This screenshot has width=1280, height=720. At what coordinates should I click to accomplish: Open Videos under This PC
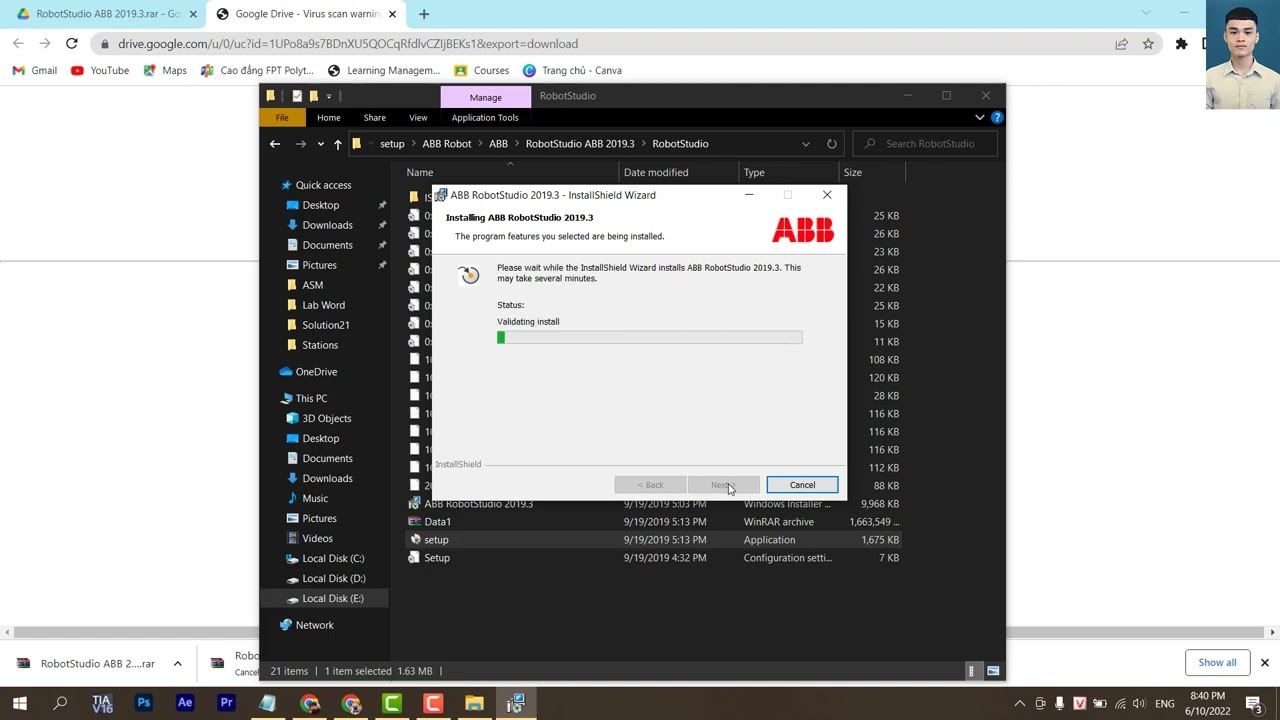click(x=317, y=538)
